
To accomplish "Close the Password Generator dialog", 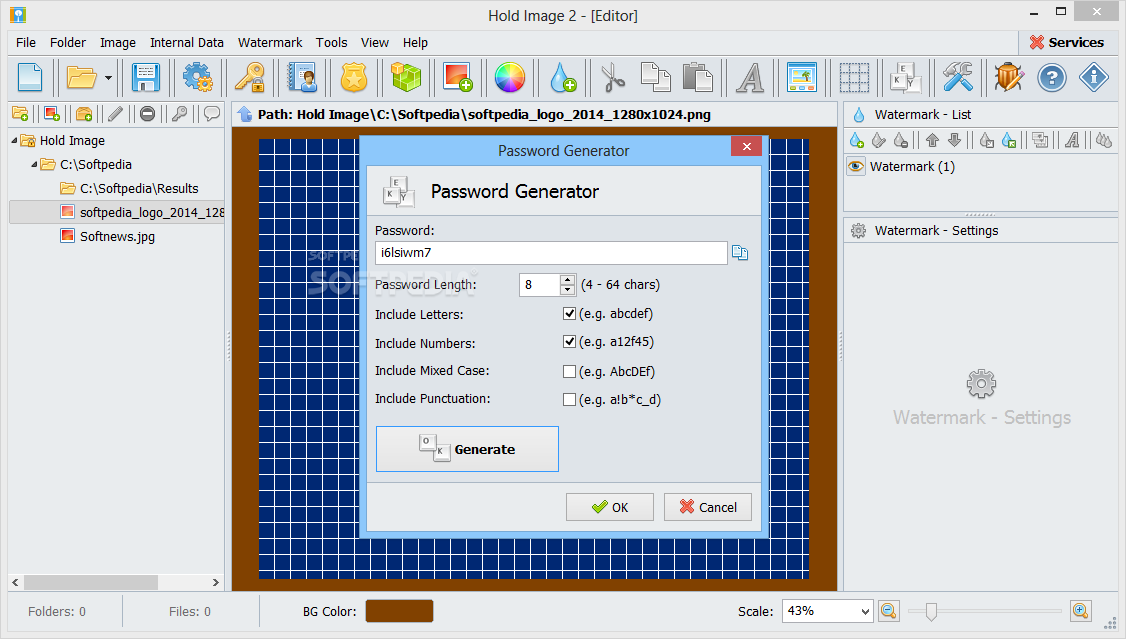I will click(x=747, y=146).
